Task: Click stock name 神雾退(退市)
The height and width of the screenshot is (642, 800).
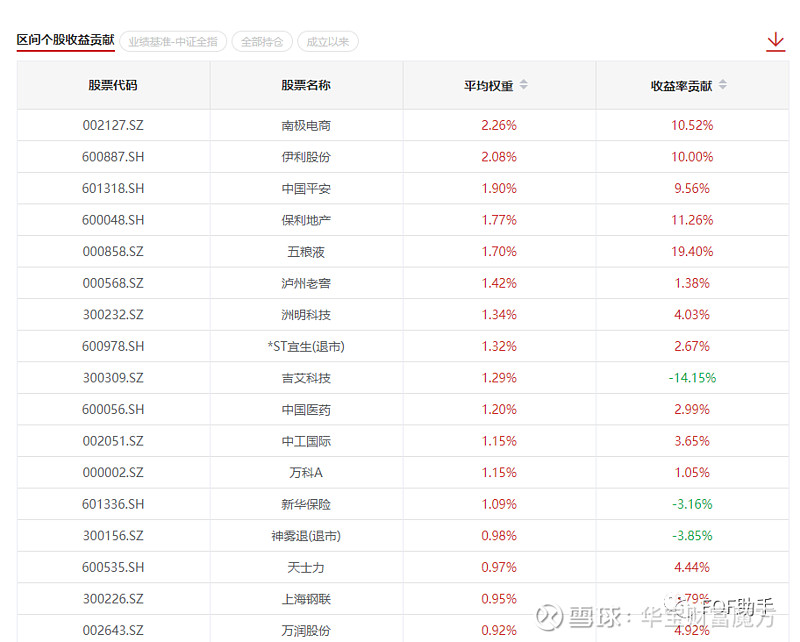Action: (x=306, y=537)
